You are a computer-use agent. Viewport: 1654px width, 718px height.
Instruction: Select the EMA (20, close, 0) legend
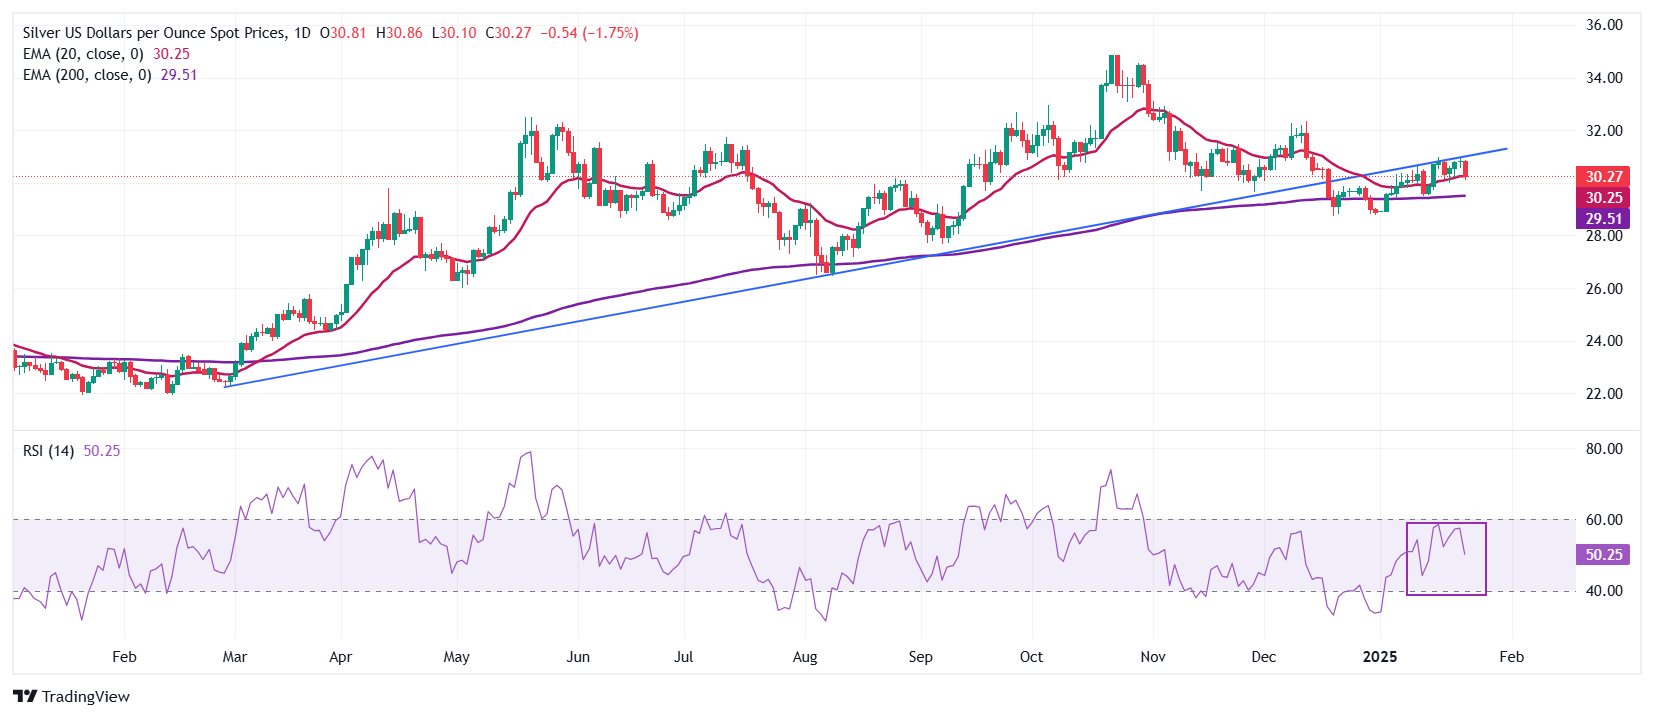(83, 54)
